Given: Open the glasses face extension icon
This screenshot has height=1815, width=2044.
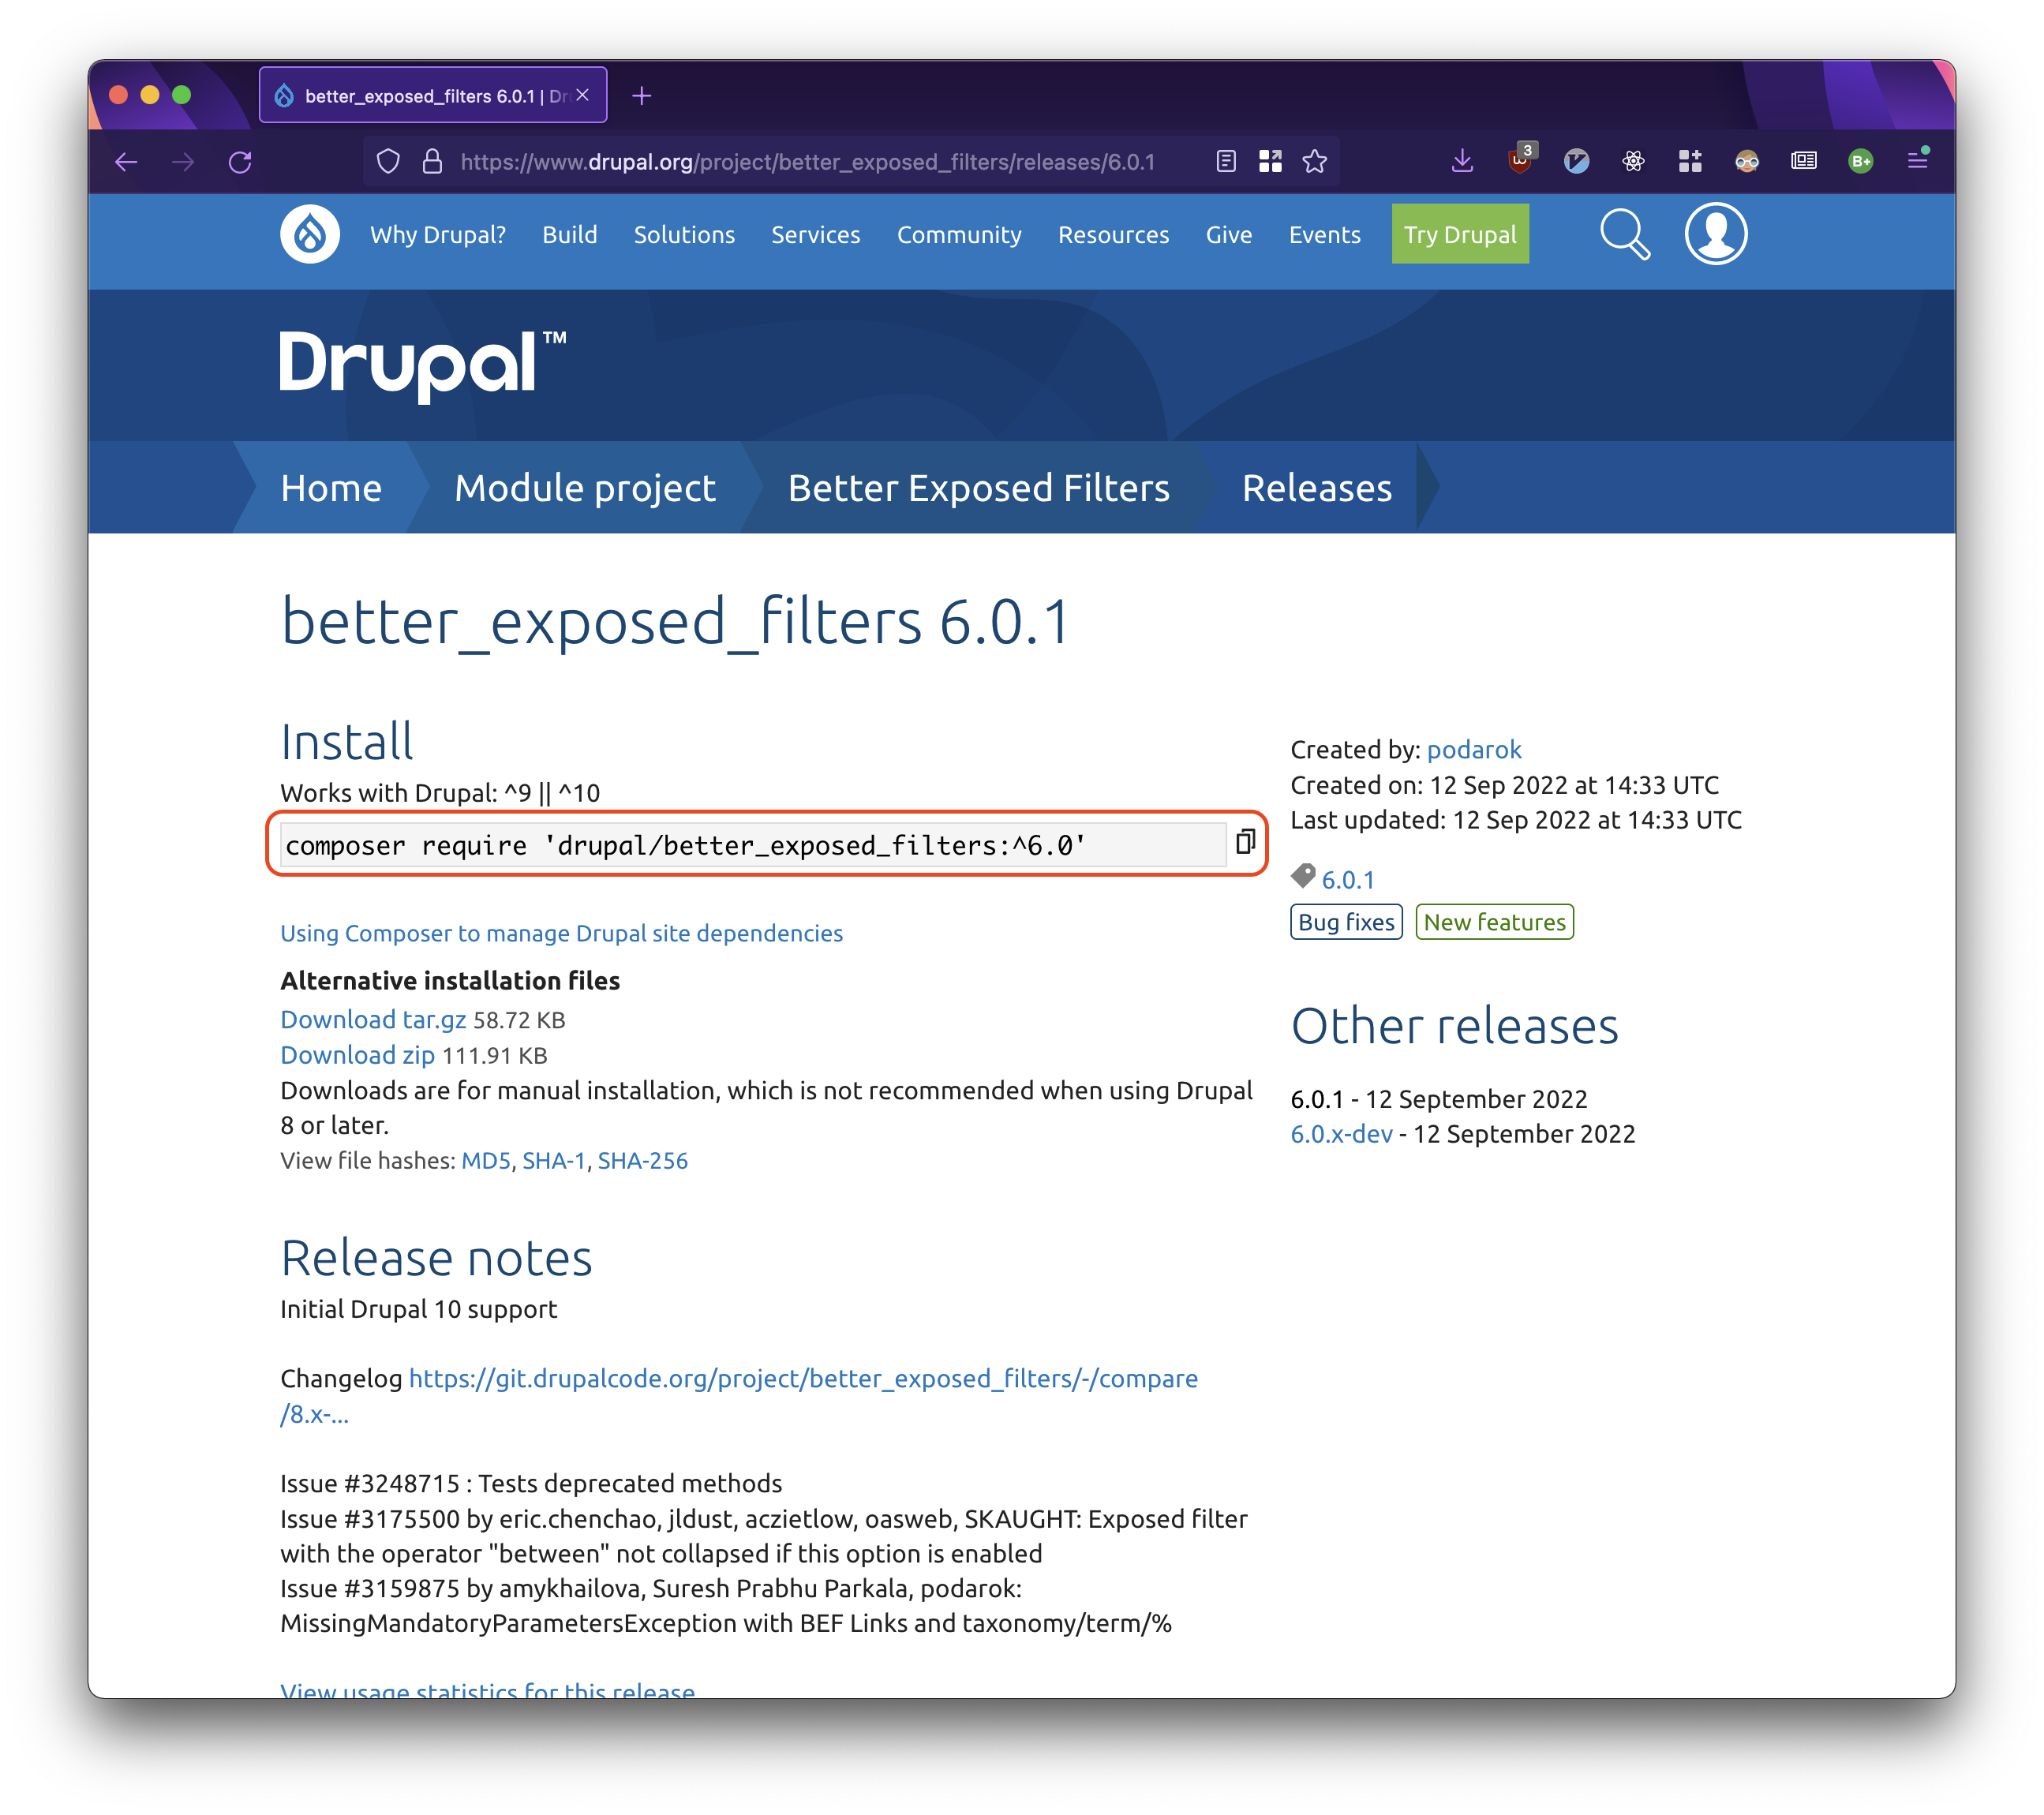Looking at the screenshot, I should [1747, 161].
